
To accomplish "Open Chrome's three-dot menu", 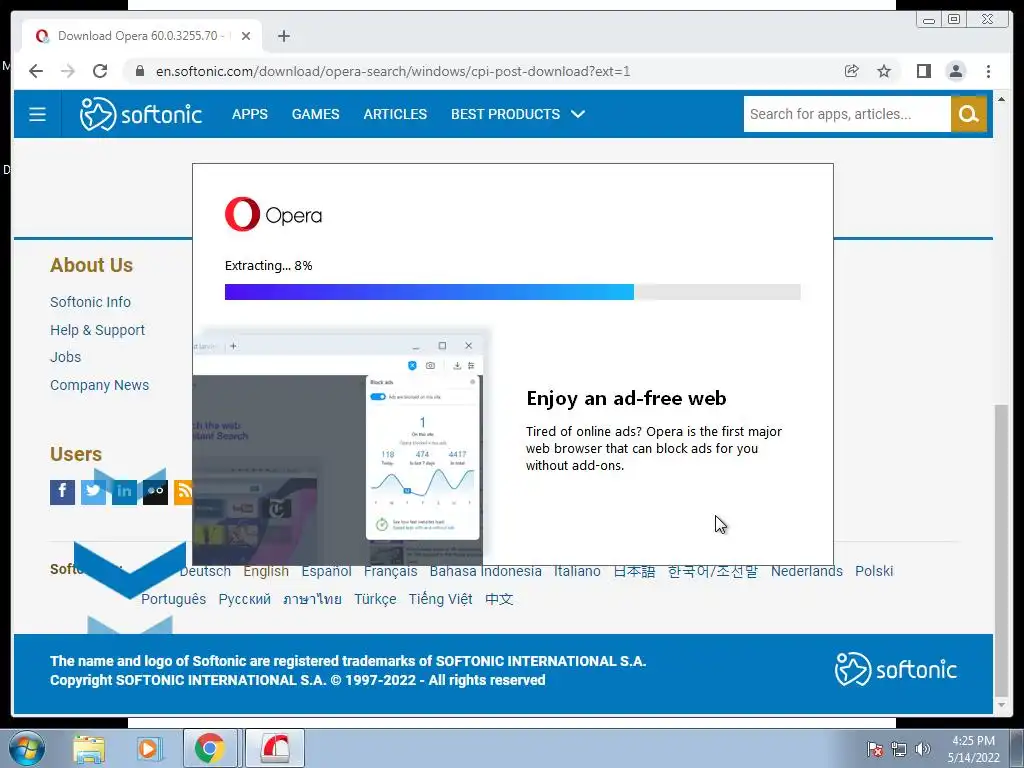I will tap(988, 71).
